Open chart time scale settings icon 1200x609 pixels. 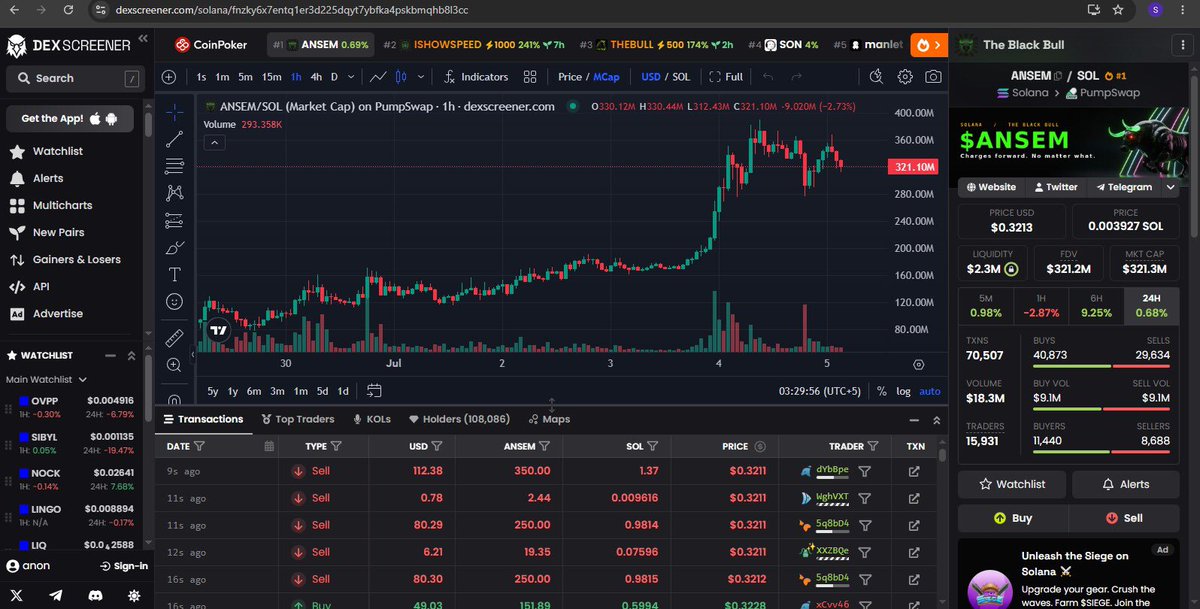point(918,365)
